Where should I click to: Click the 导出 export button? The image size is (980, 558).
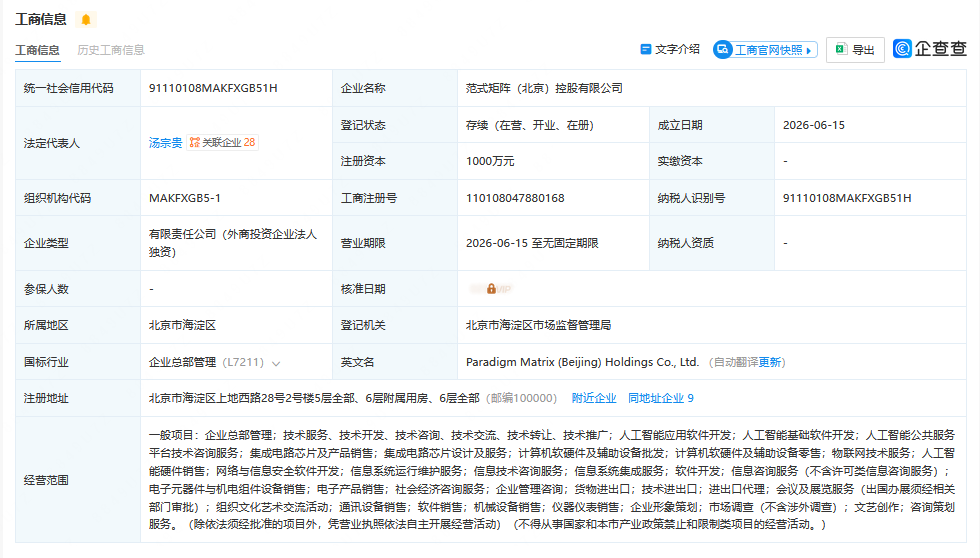click(855, 49)
